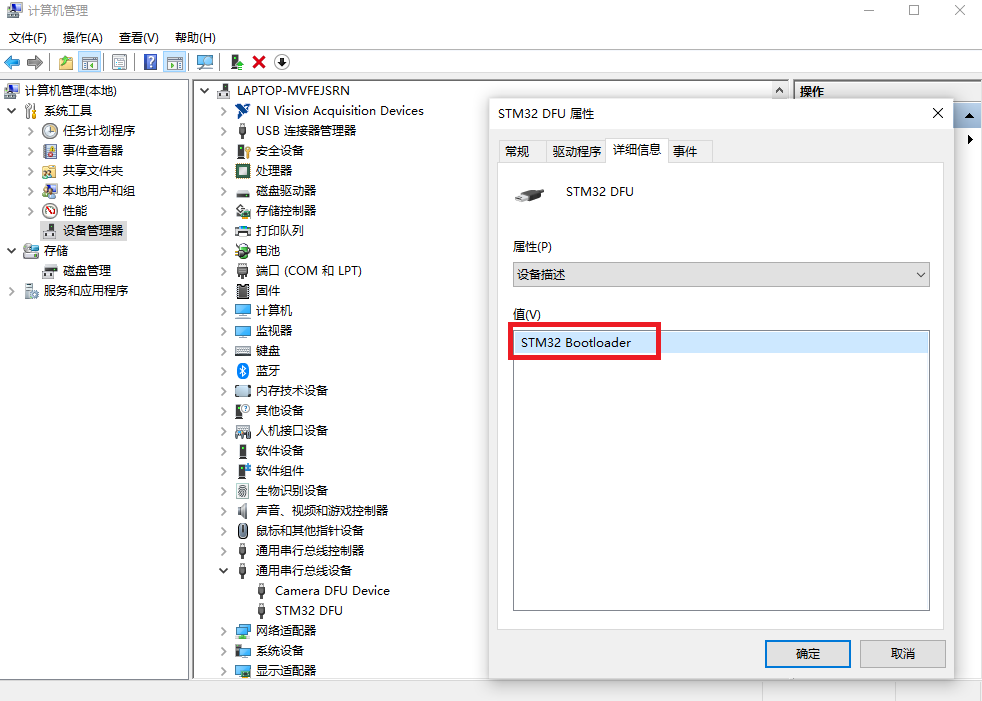
Task: Select Disk Management (磁盘管理) in tree
Action: coord(86,271)
